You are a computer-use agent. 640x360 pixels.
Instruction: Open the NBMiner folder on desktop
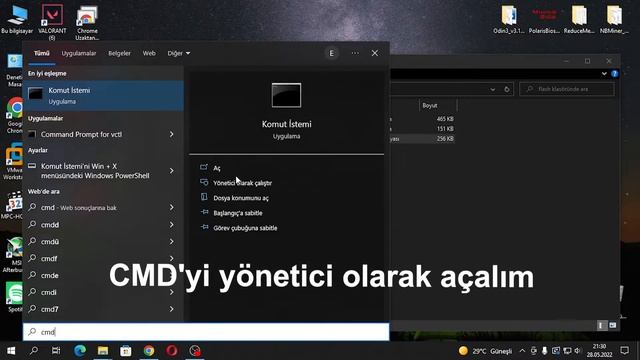tap(614, 19)
